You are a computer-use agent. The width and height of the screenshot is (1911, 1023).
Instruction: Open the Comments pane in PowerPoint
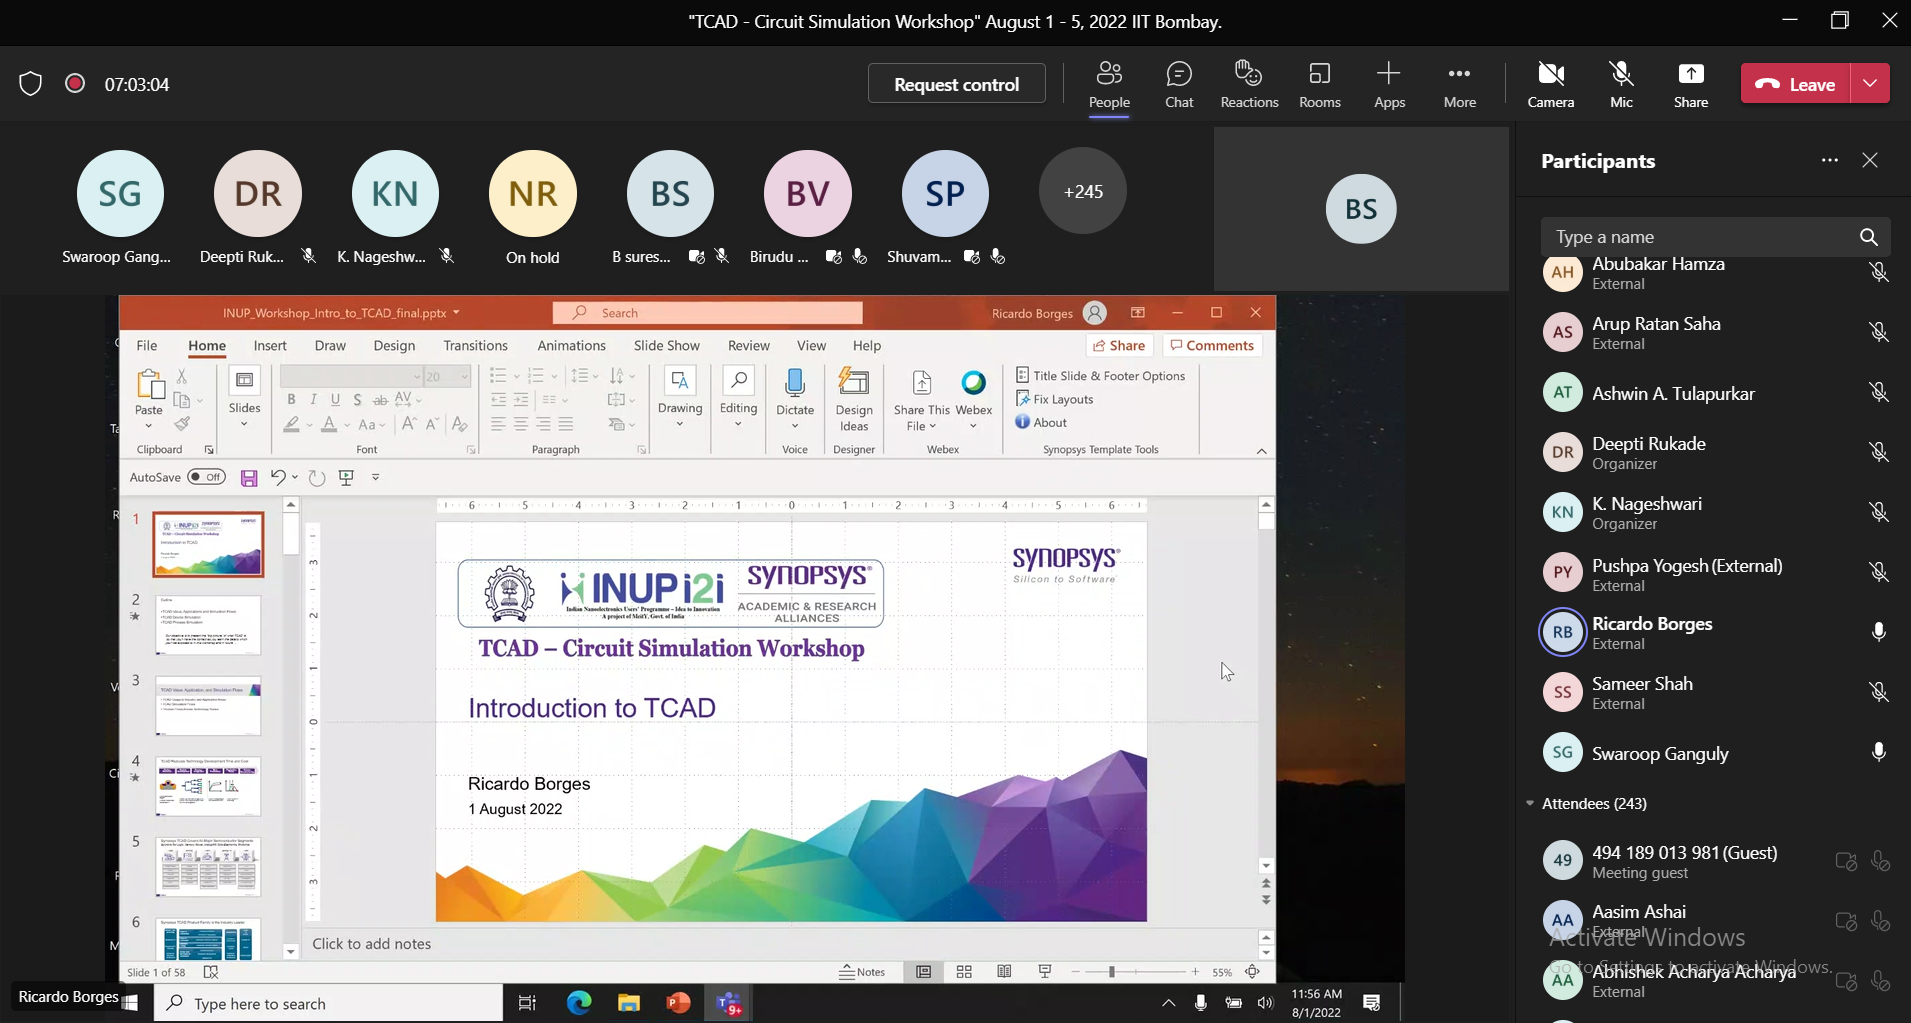click(1212, 345)
